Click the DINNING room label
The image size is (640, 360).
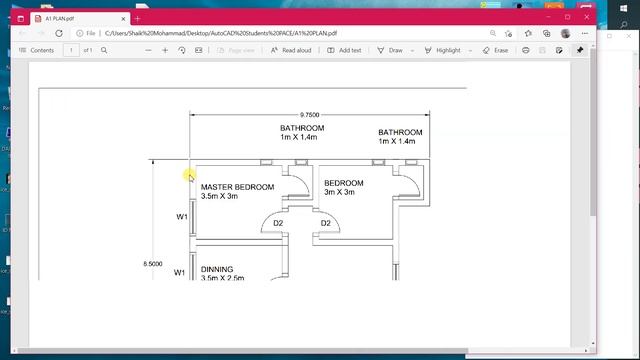click(x=217, y=269)
